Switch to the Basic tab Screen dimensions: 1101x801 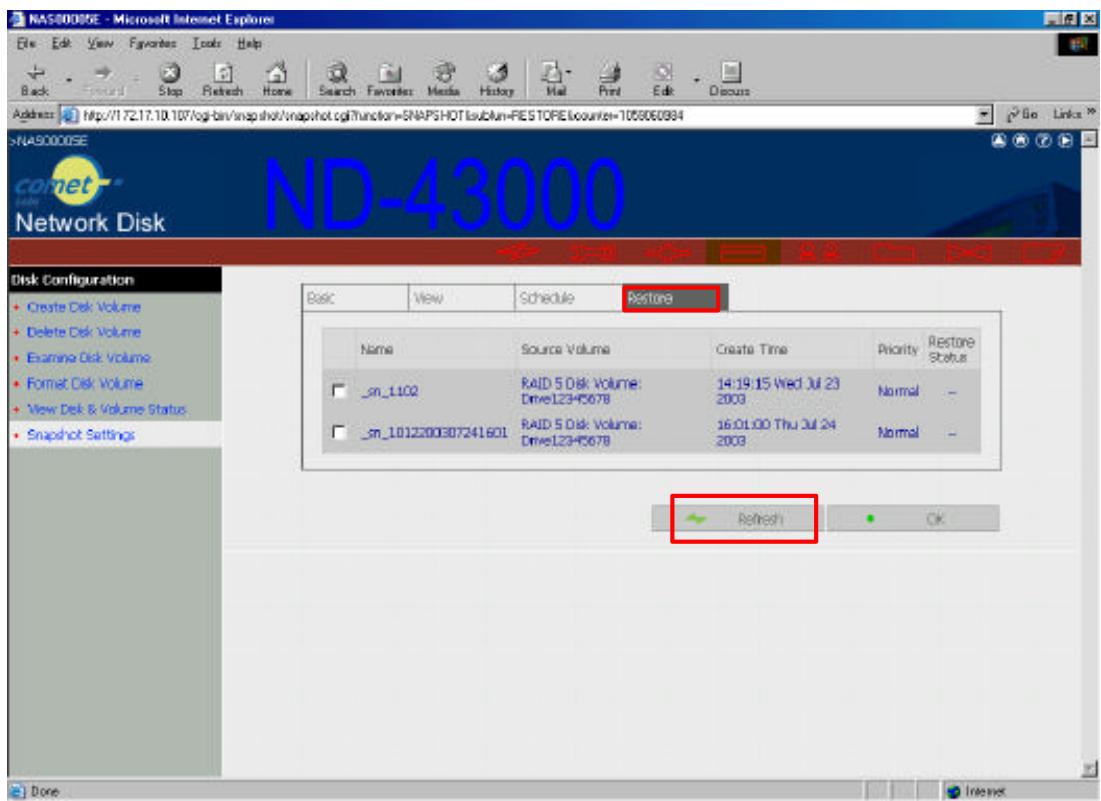pyautogui.click(x=355, y=298)
